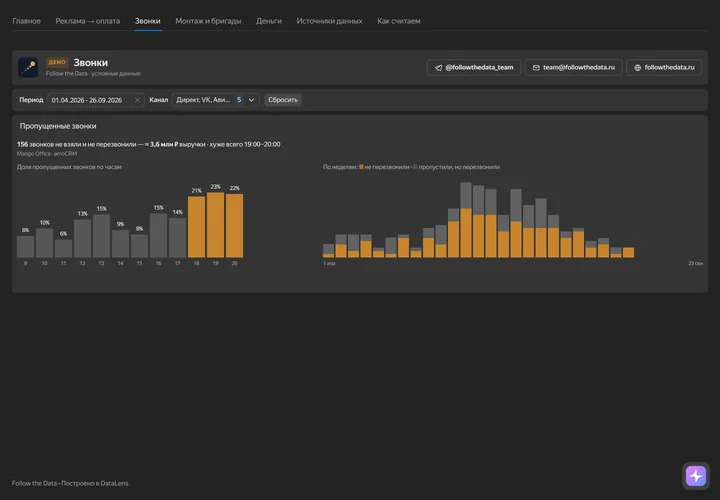720x500 pixels.
Task: Click the hour 14 bar labeled 9%
Action: pos(120,244)
